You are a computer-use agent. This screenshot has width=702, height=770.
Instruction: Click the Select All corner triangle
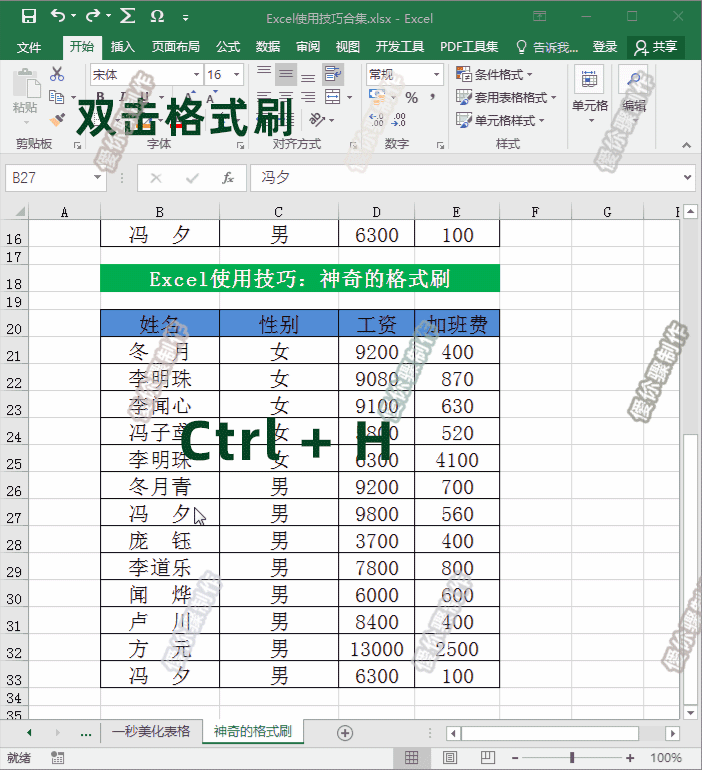20,212
